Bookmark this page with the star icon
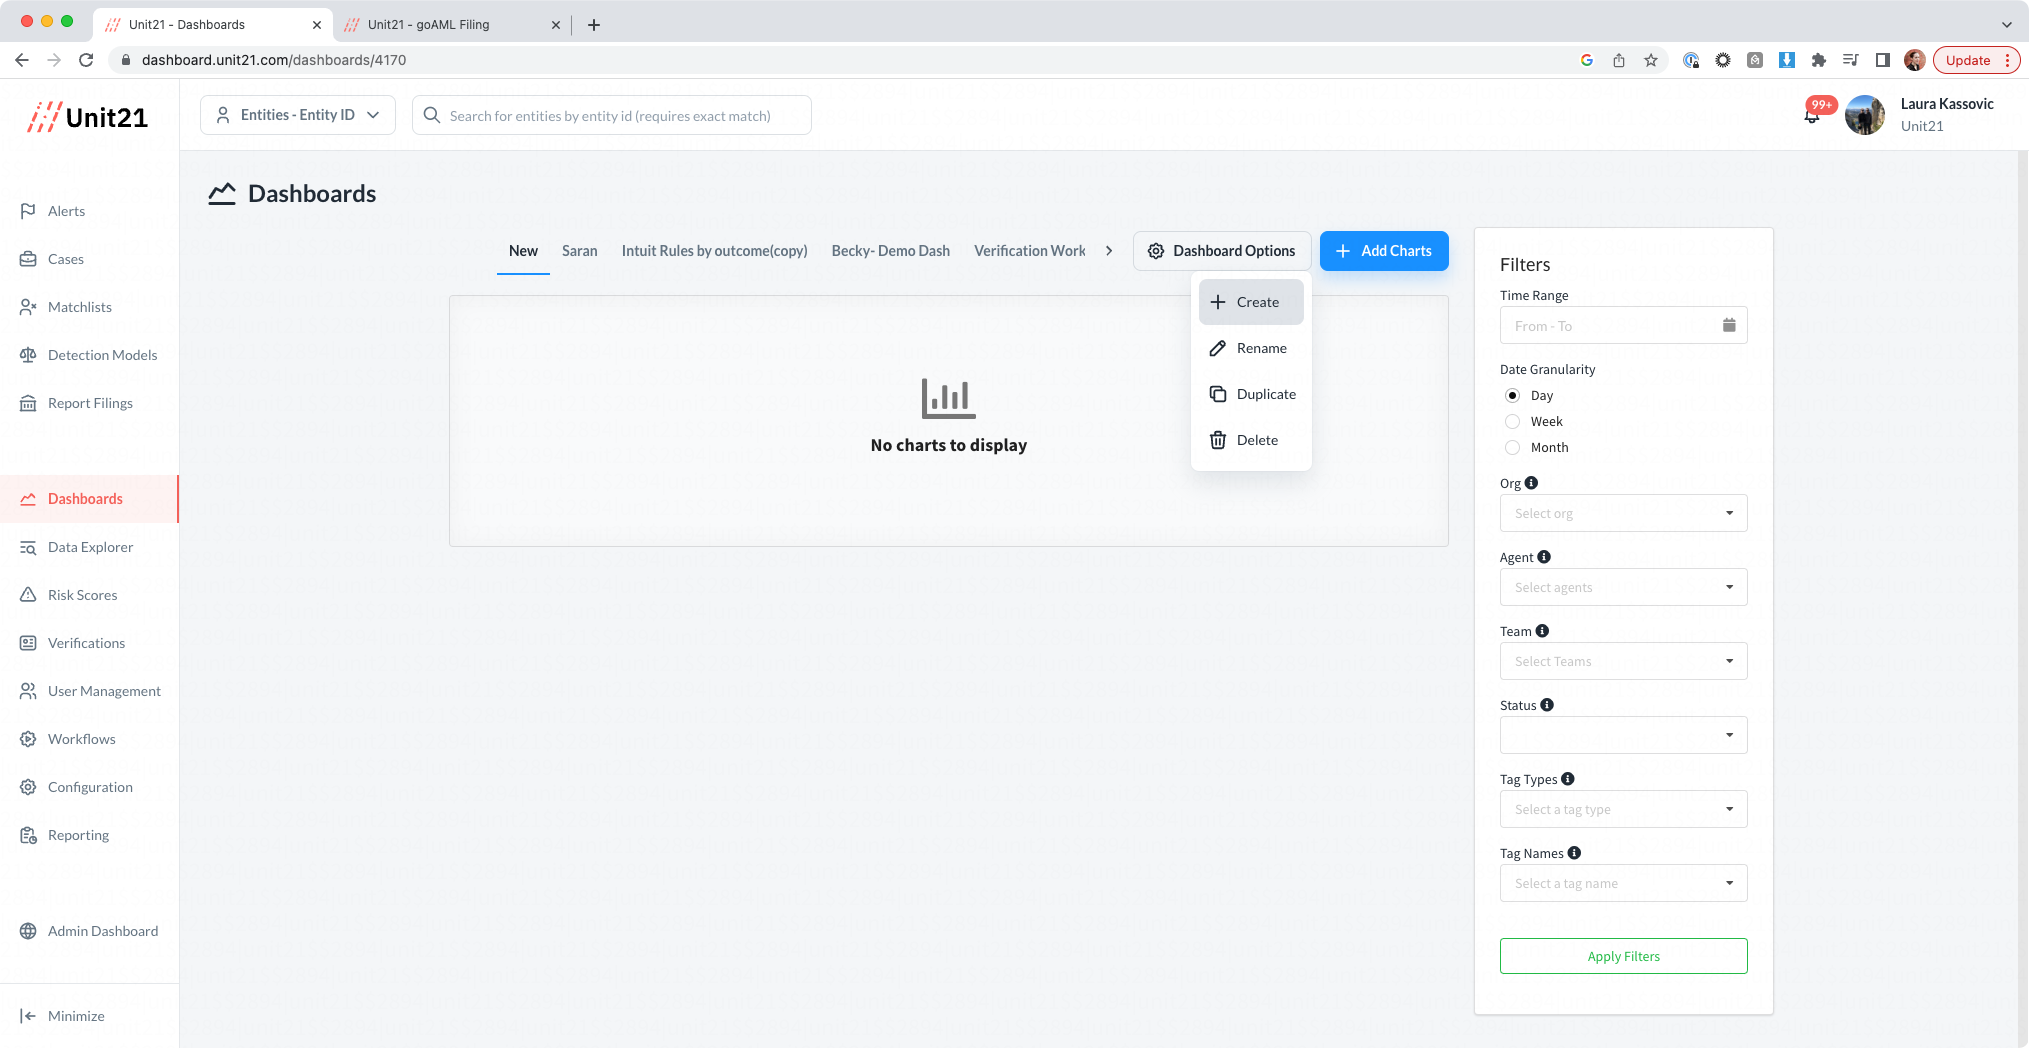This screenshot has width=2029, height=1048. [1651, 60]
